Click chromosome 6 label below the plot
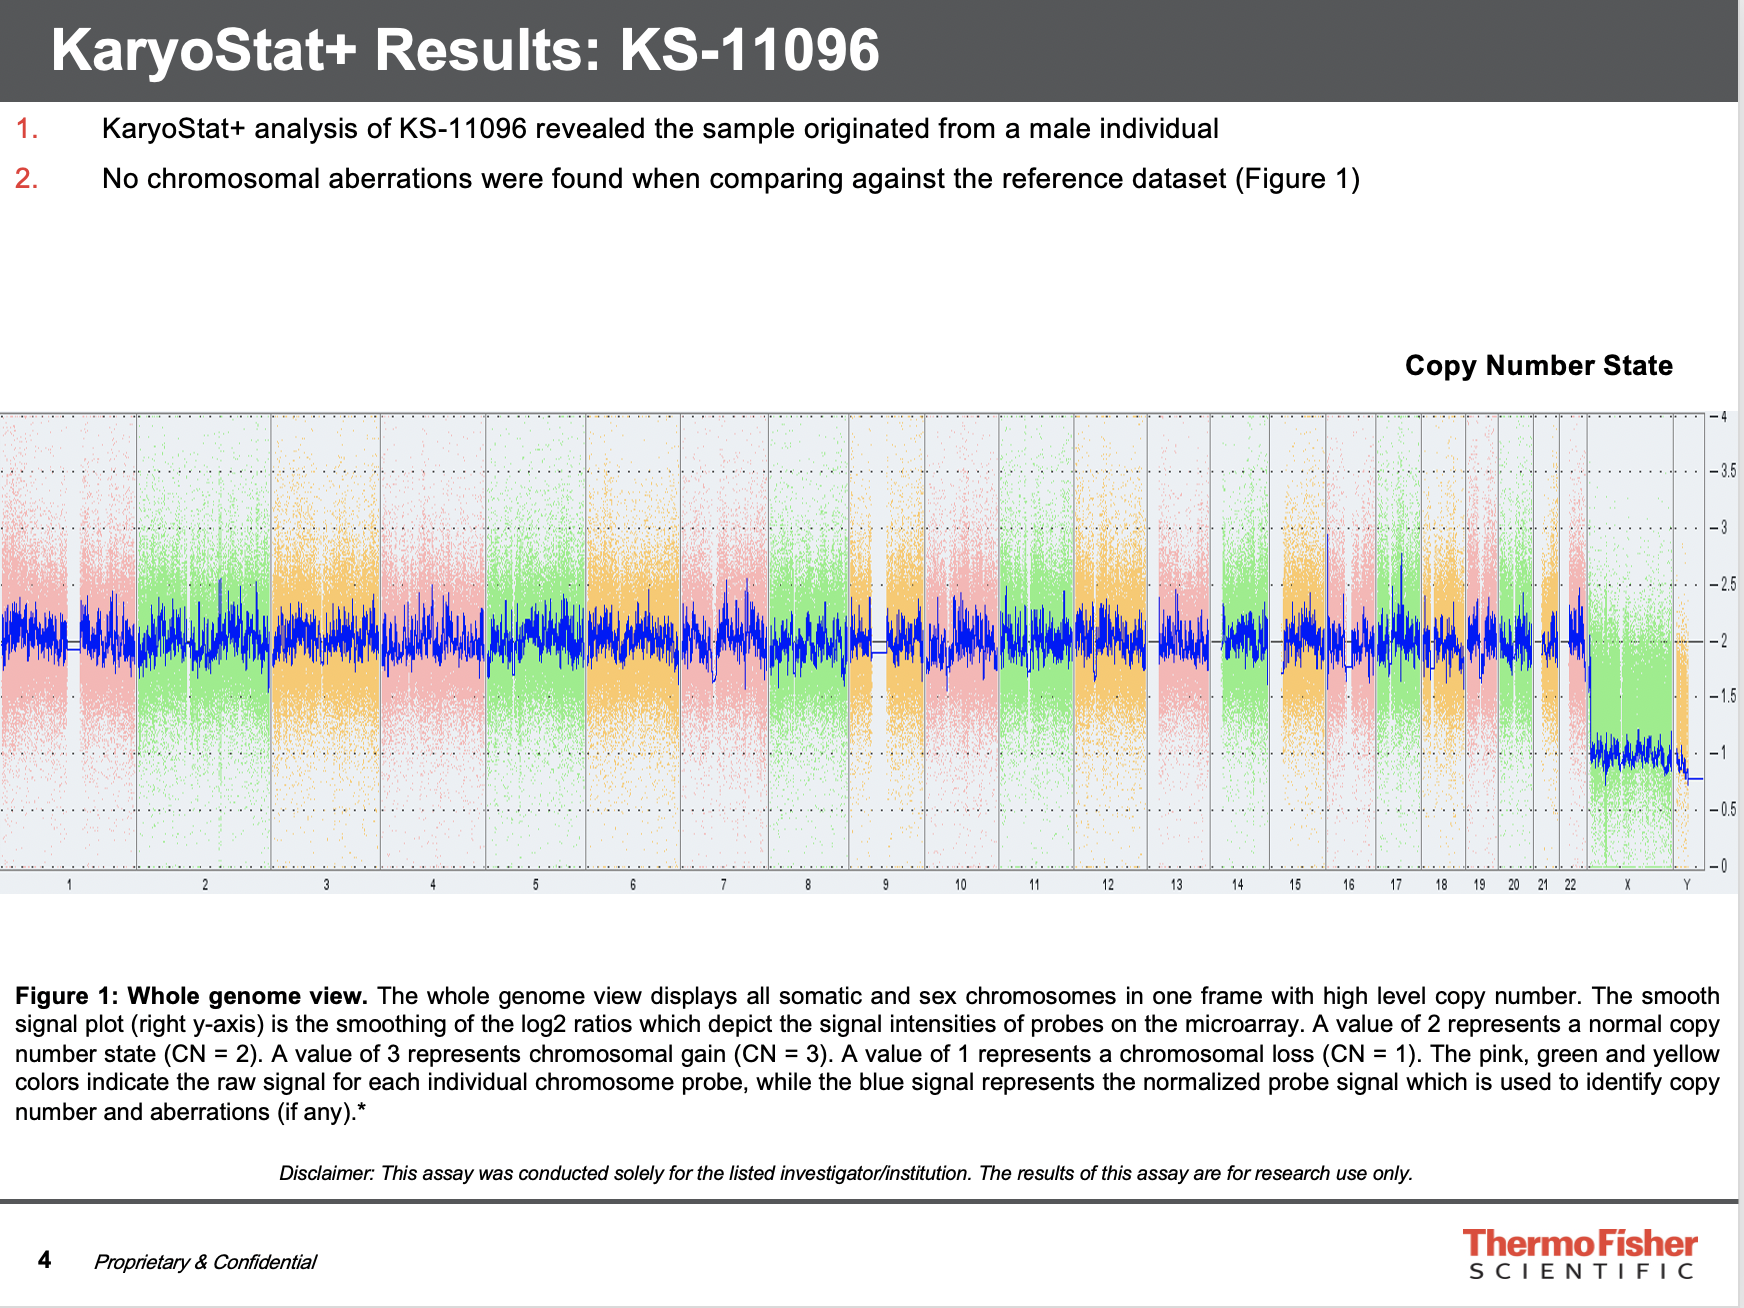This screenshot has width=1744, height=1308. 633,885
